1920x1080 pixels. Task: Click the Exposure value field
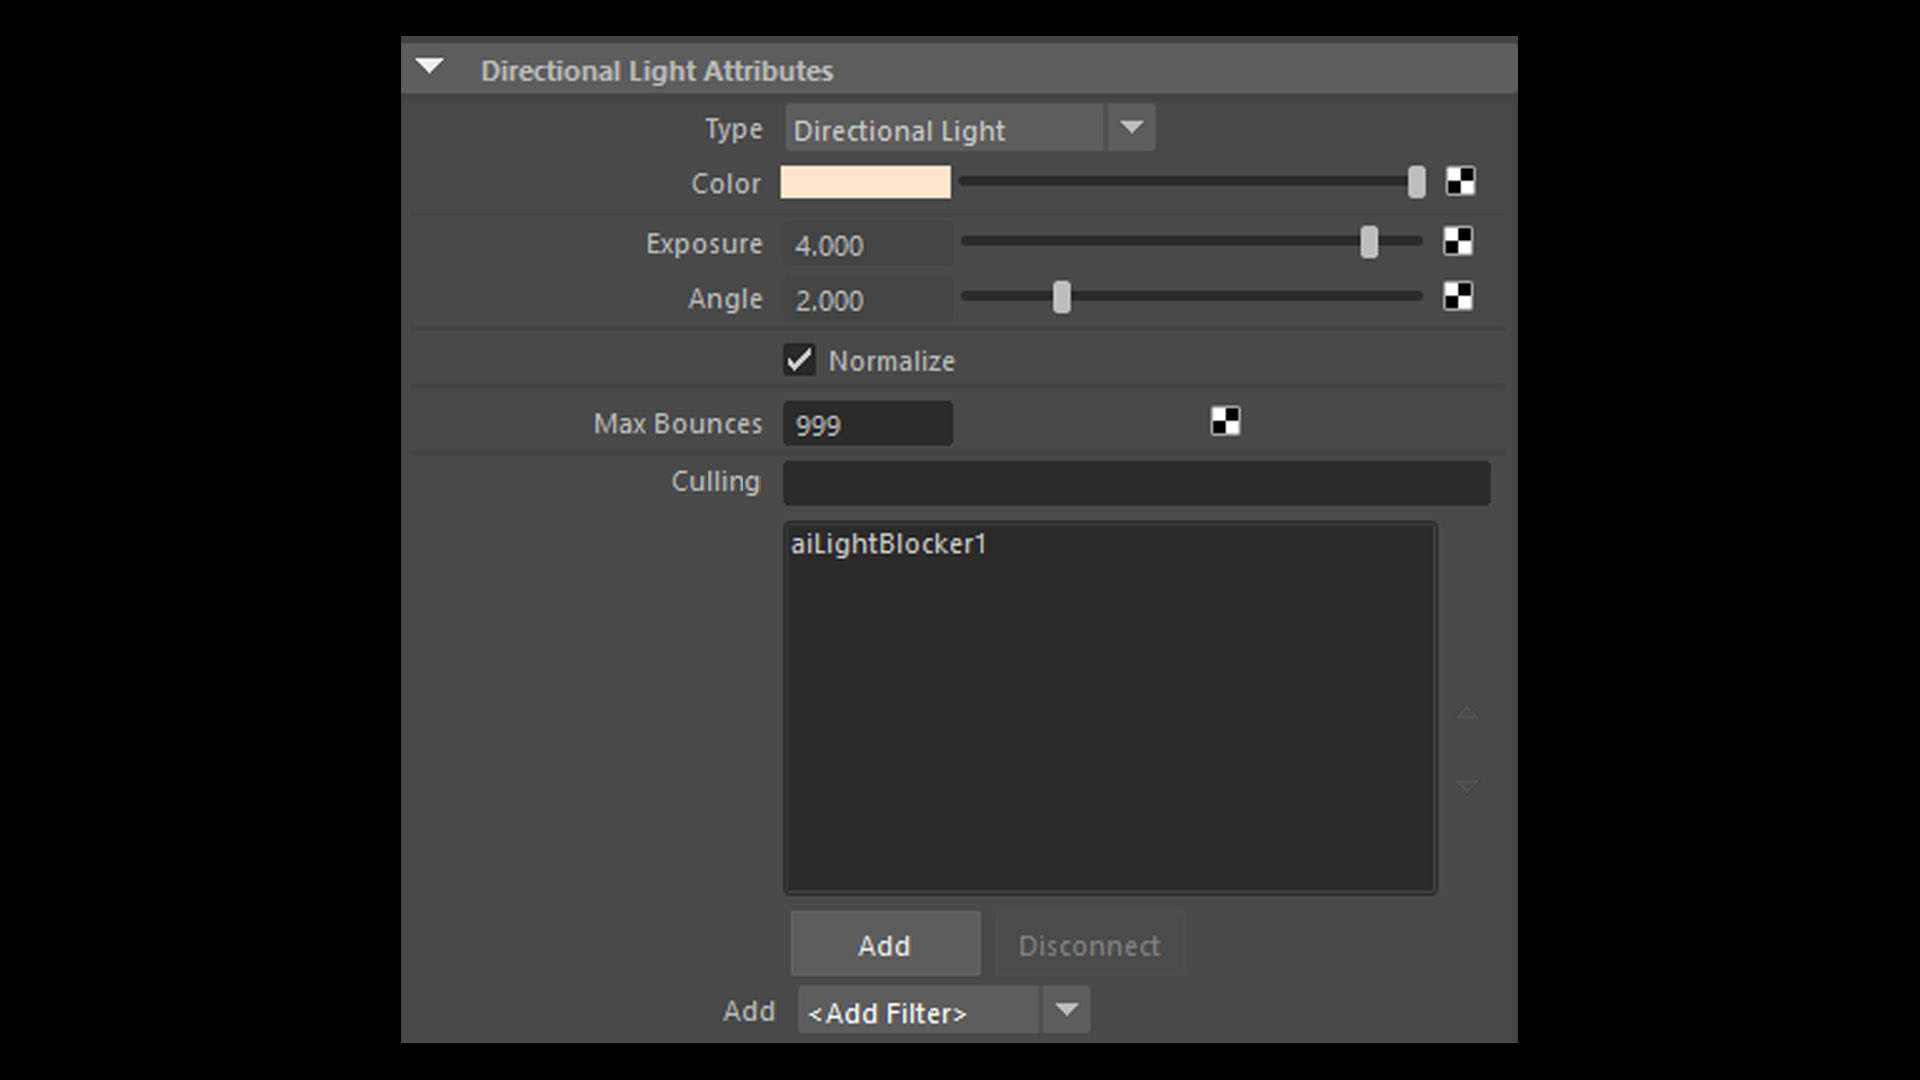click(x=867, y=245)
